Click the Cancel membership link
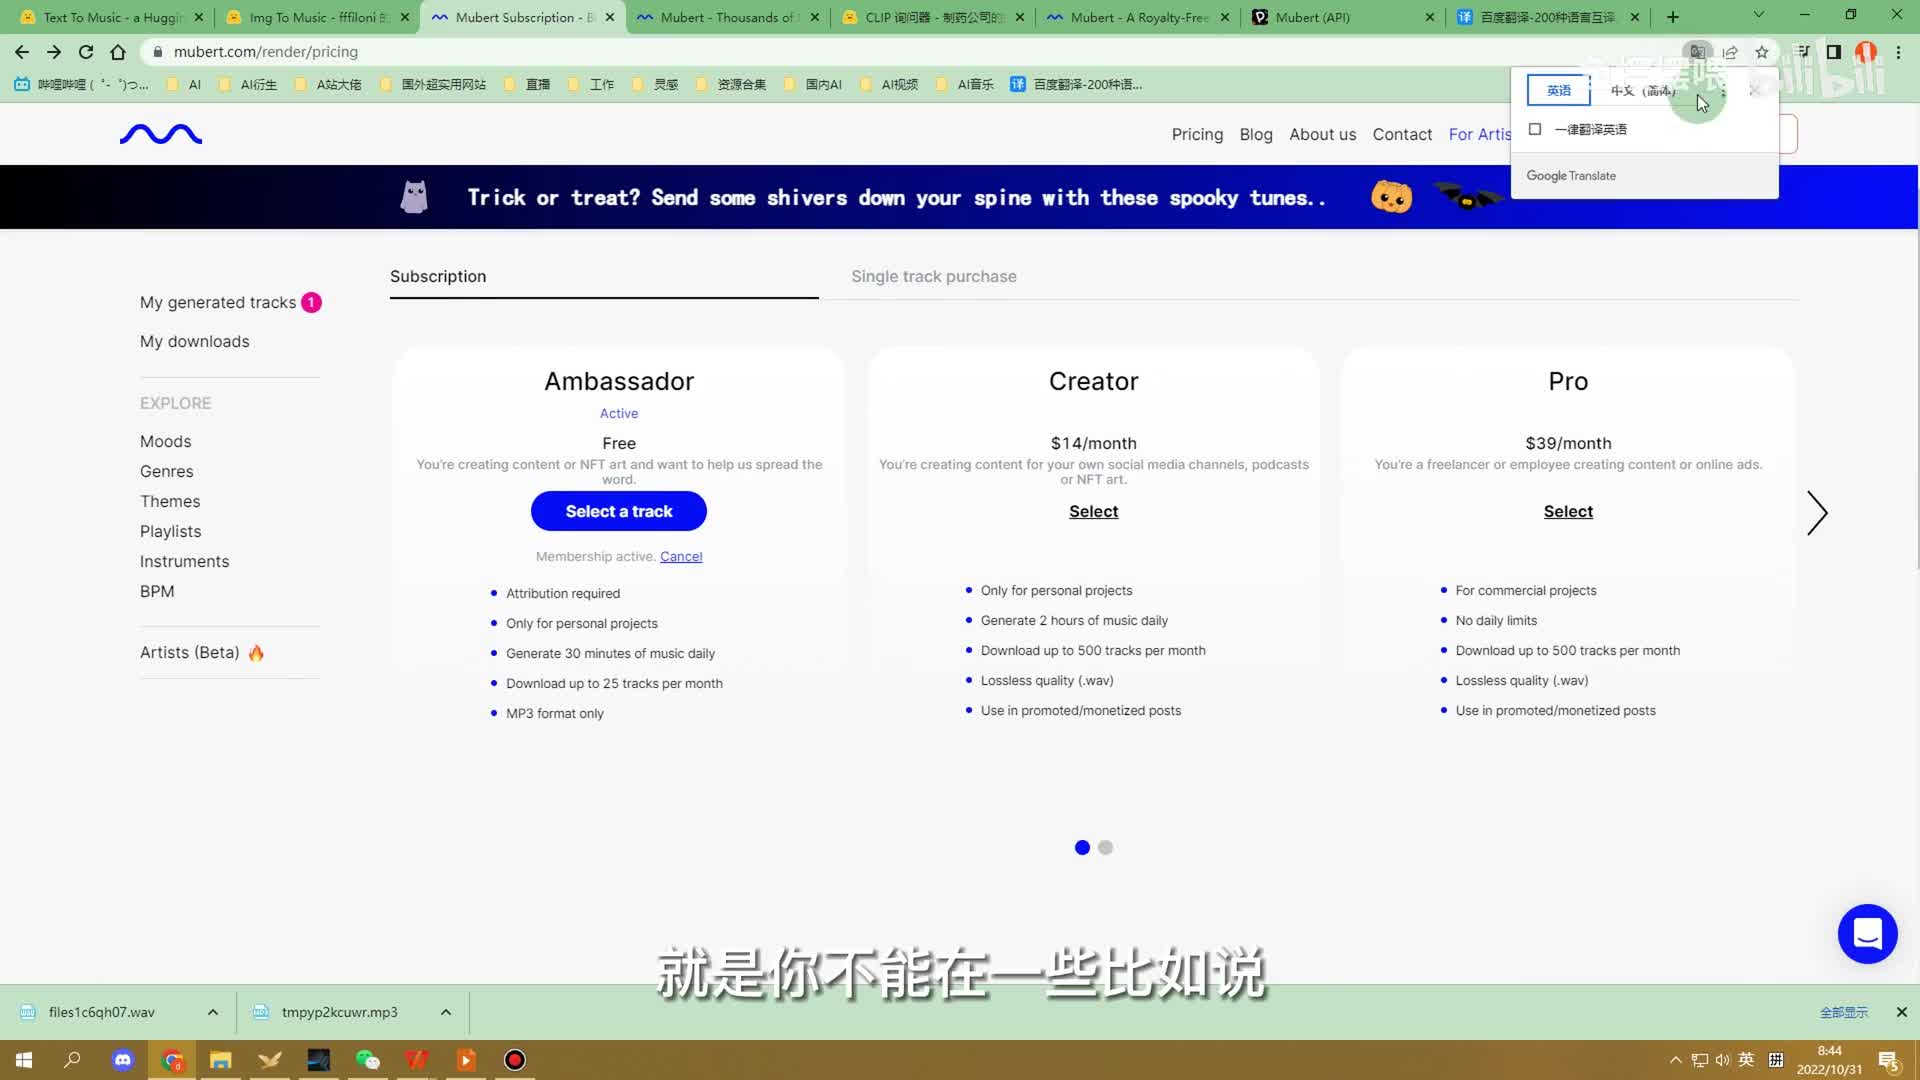This screenshot has height=1080, width=1920. (x=681, y=557)
